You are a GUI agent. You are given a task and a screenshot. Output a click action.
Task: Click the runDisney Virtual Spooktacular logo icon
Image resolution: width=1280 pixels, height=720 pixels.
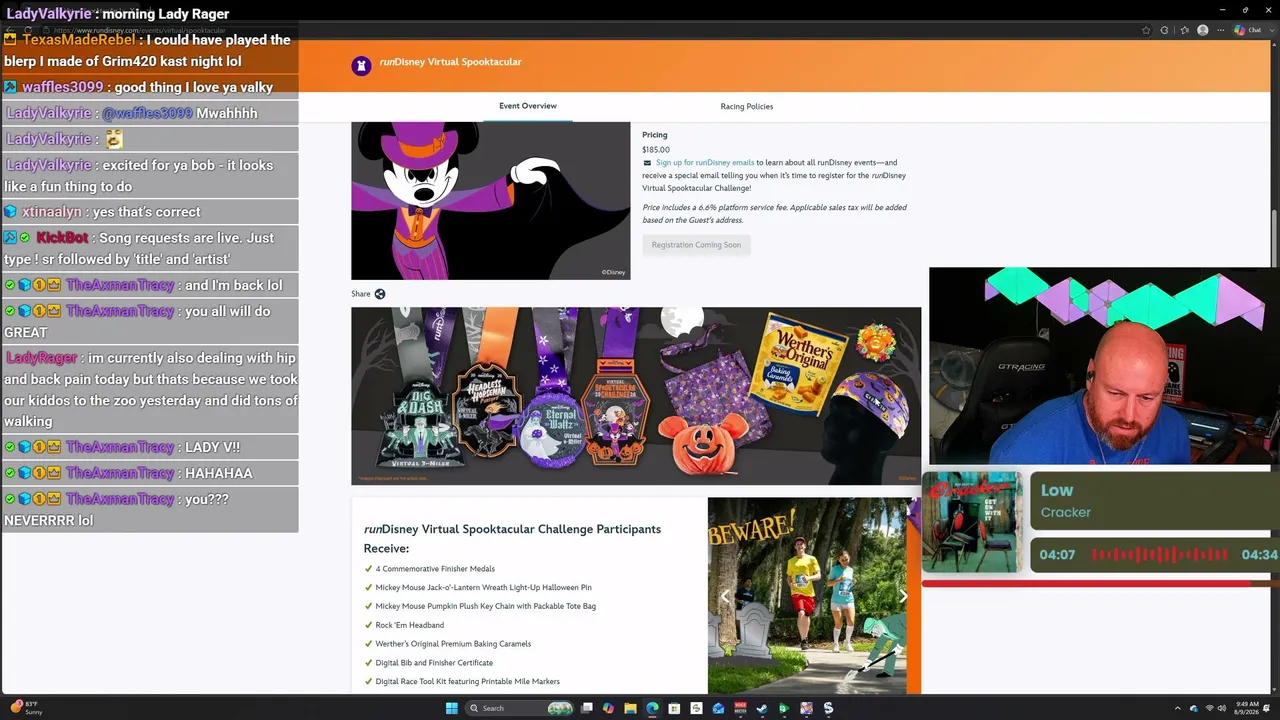tap(361, 66)
